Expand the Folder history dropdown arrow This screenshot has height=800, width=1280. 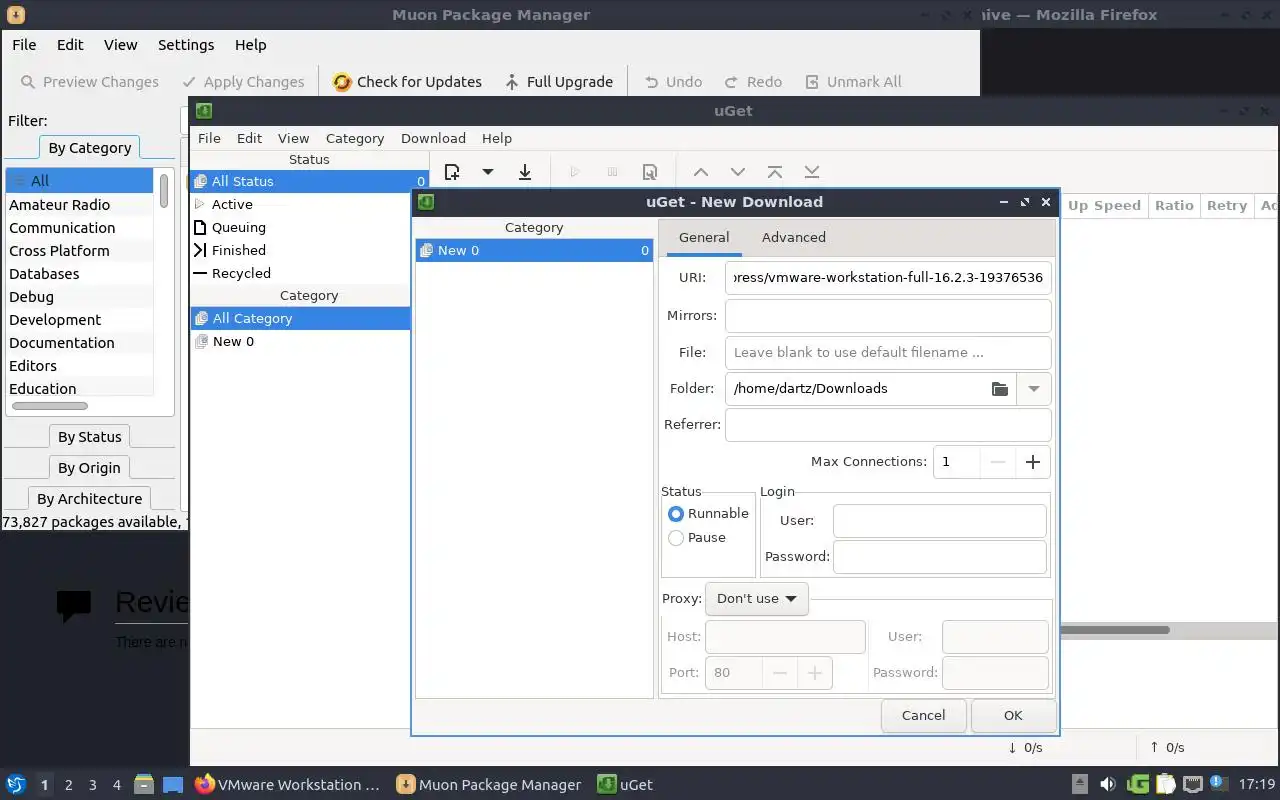point(1034,388)
